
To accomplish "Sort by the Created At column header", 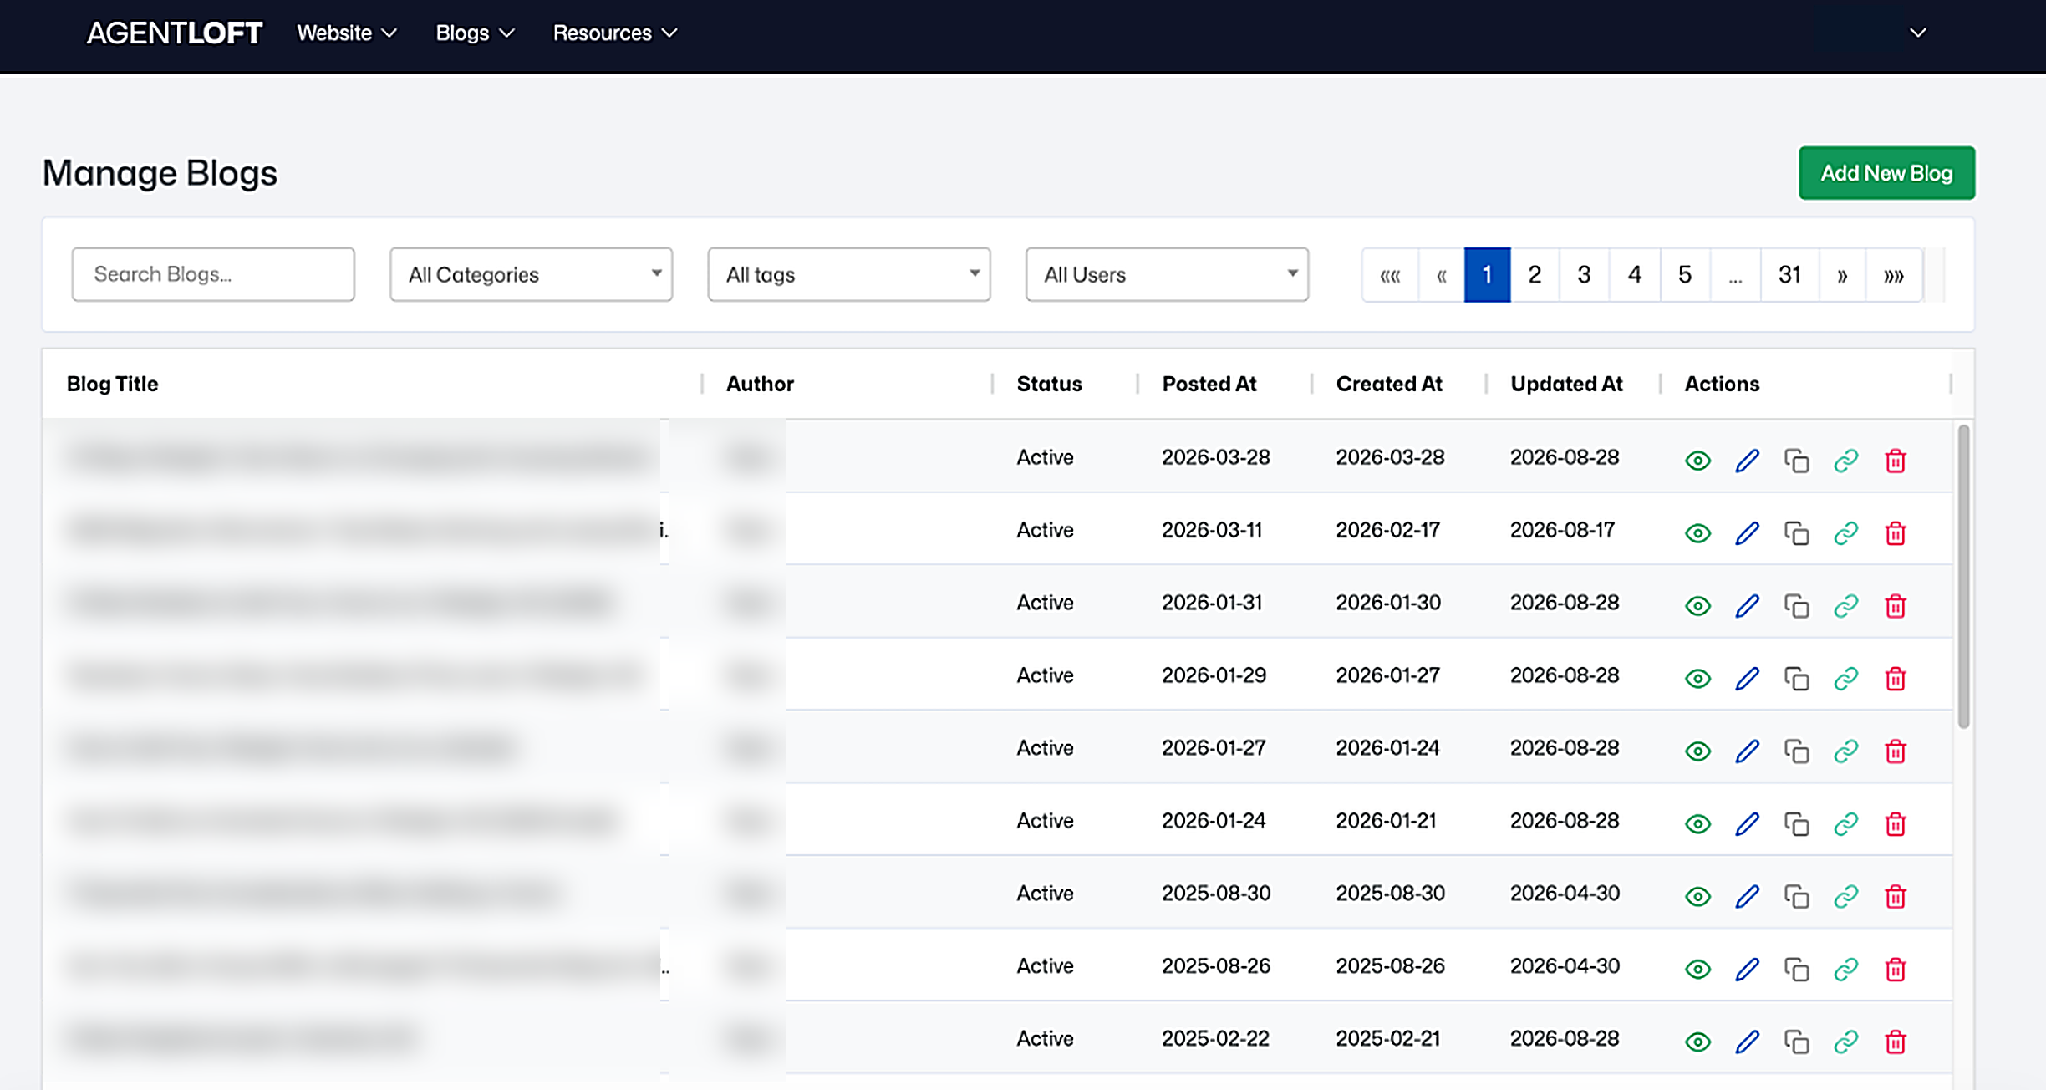I will coord(1389,384).
